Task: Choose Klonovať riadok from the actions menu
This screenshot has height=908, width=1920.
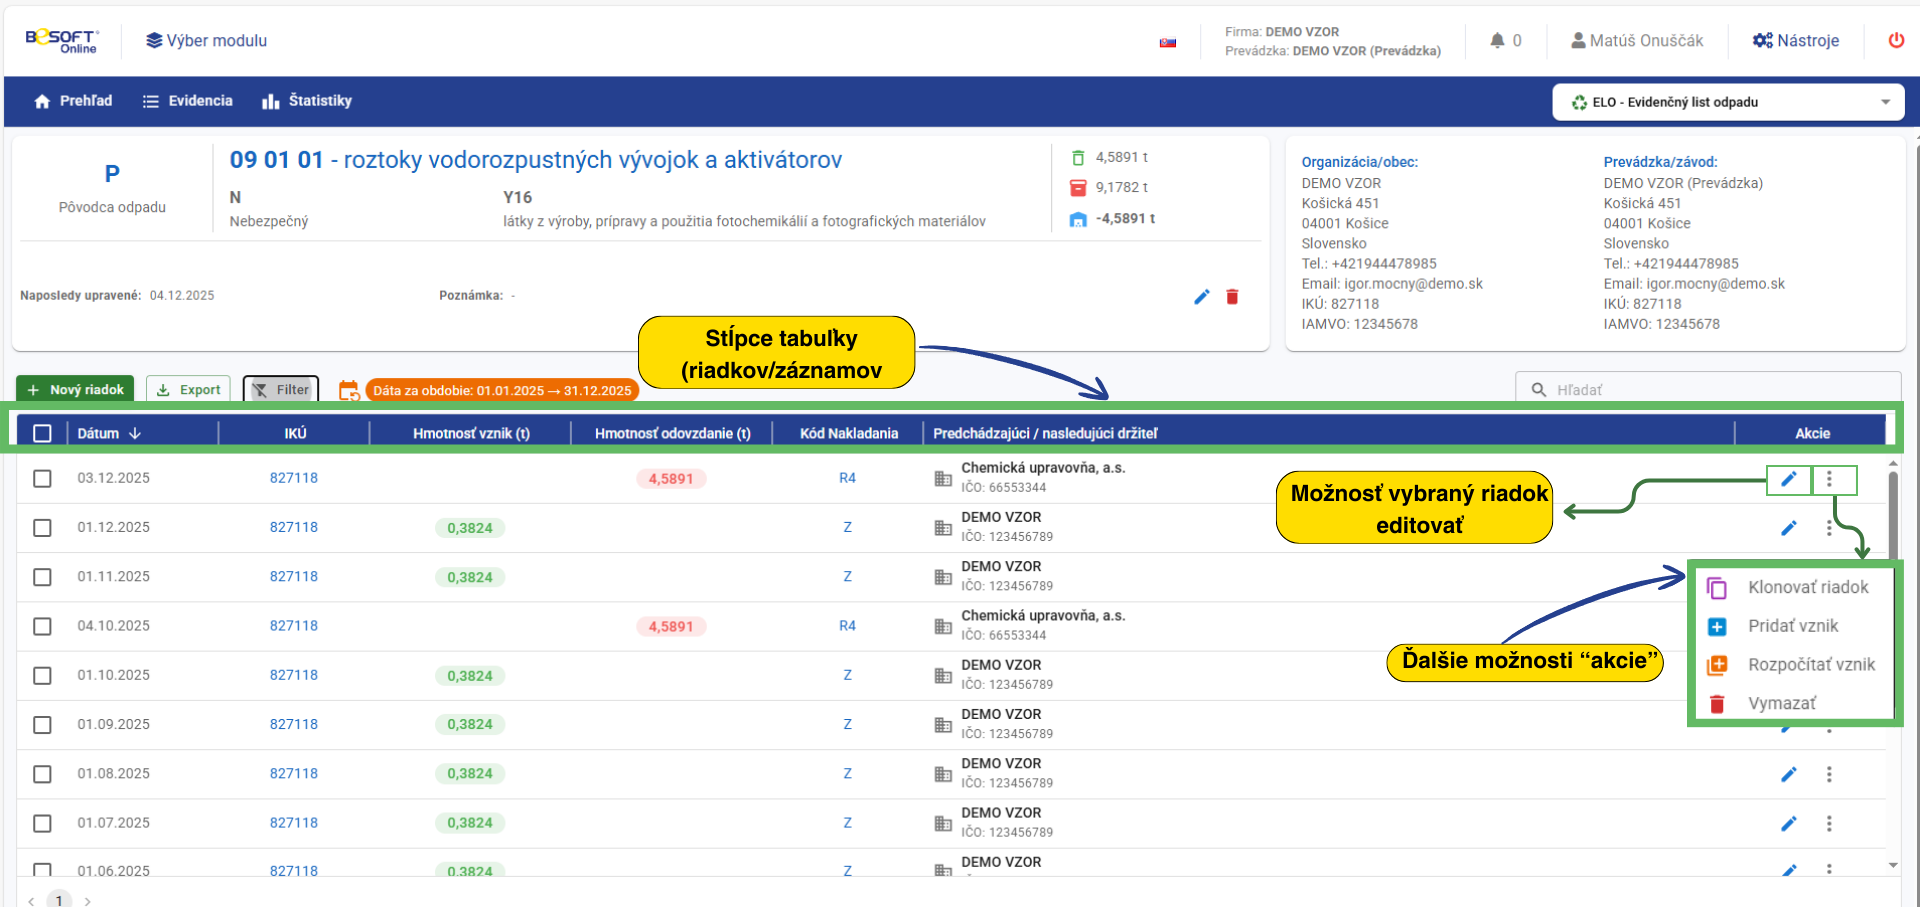Action: coord(1807,587)
